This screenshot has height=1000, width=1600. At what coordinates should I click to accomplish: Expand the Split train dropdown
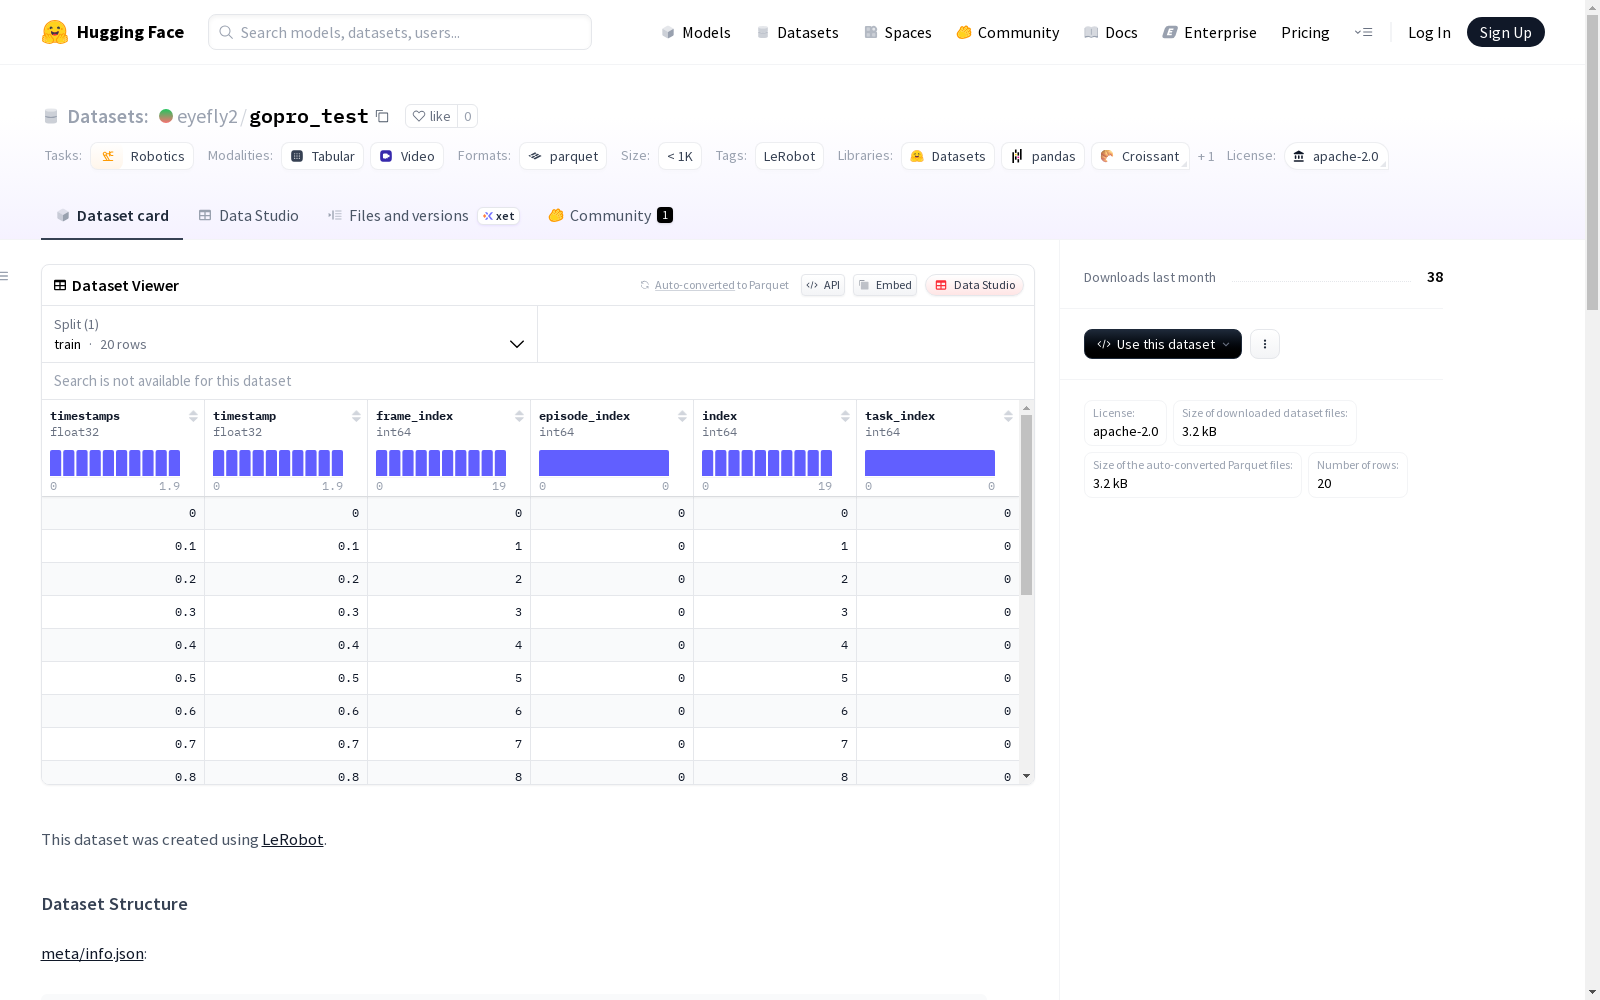pos(289,334)
